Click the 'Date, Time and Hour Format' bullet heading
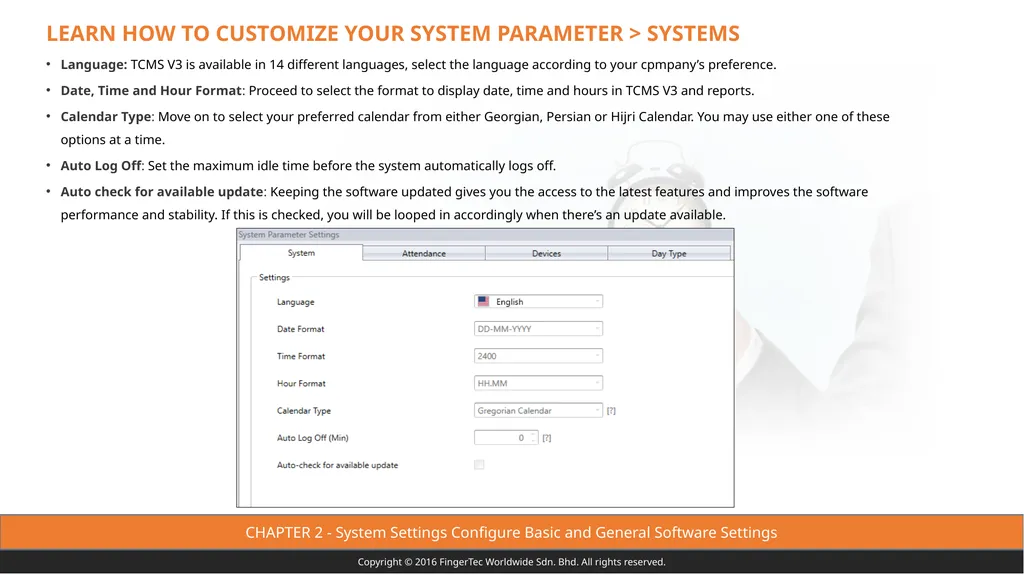Image resolution: width=1024 pixels, height=575 pixels. [151, 91]
